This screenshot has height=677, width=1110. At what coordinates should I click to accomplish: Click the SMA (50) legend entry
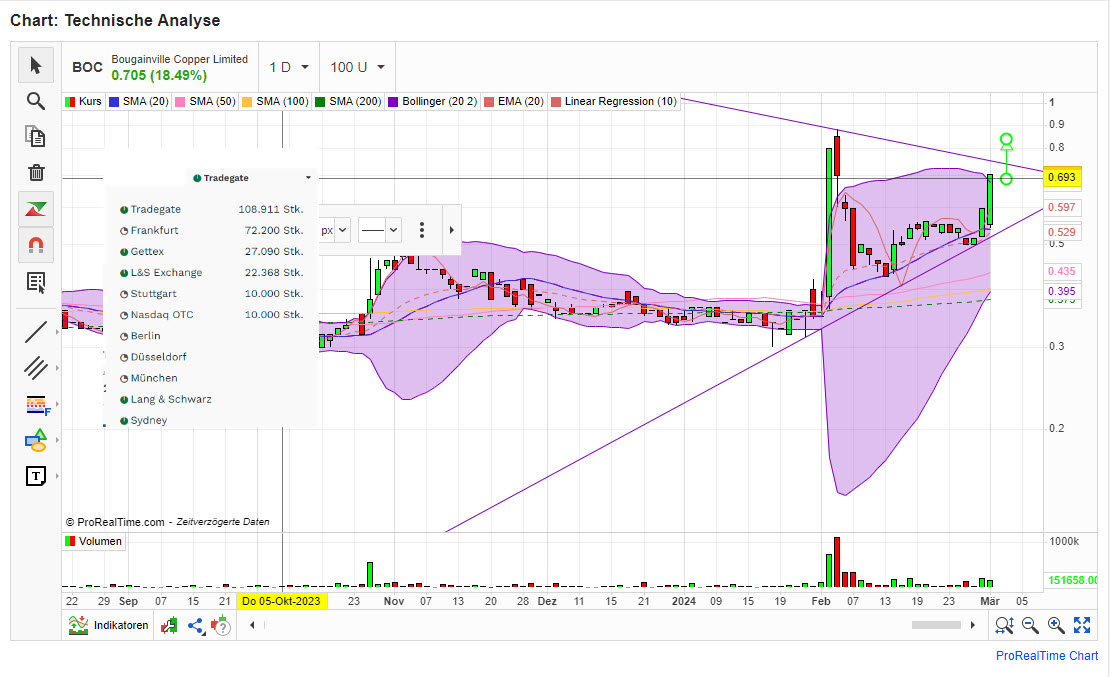pyautogui.click(x=205, y=101)
